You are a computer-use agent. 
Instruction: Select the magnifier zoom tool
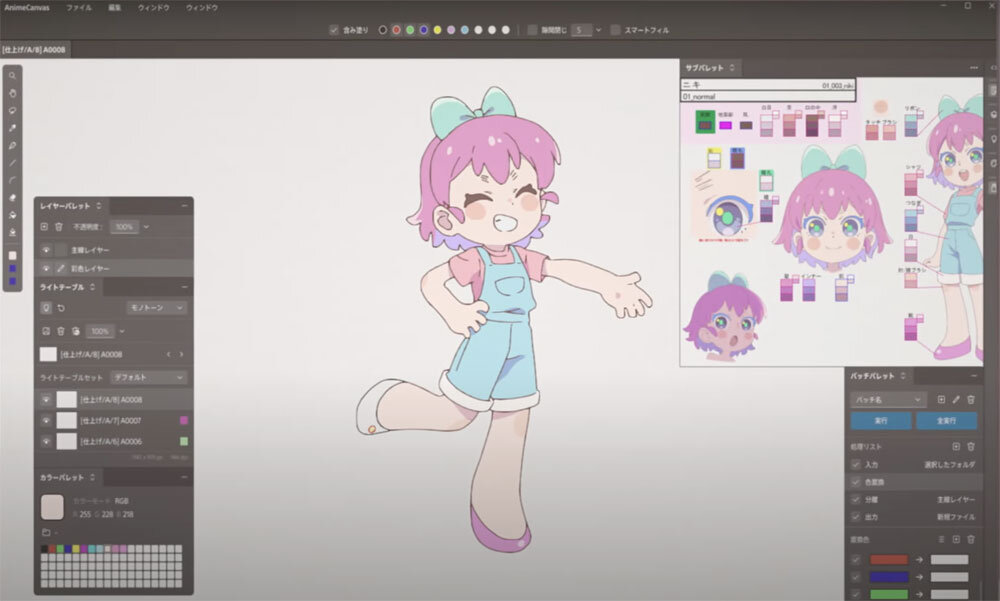[12, 76]
